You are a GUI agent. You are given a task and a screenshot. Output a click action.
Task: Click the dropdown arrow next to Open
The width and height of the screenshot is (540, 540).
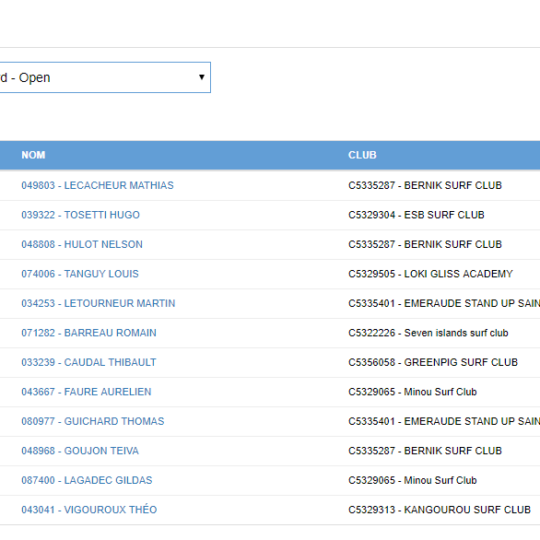202,77
